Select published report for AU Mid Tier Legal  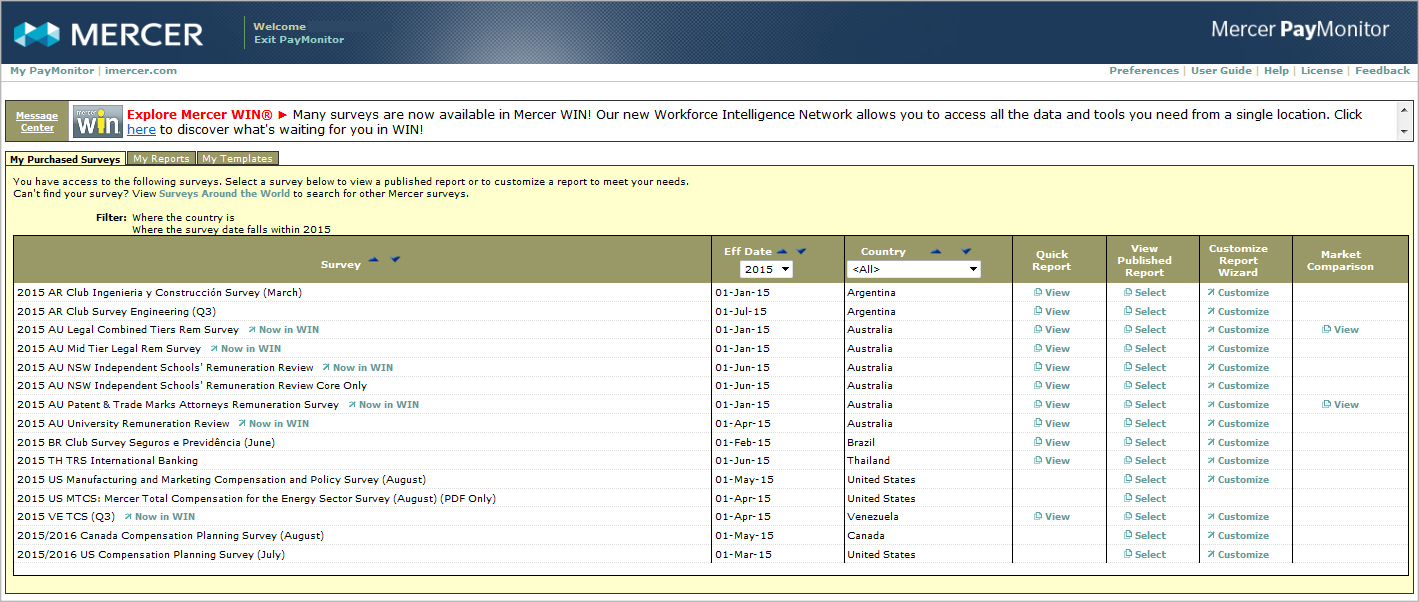click(x=1145, y=349)
